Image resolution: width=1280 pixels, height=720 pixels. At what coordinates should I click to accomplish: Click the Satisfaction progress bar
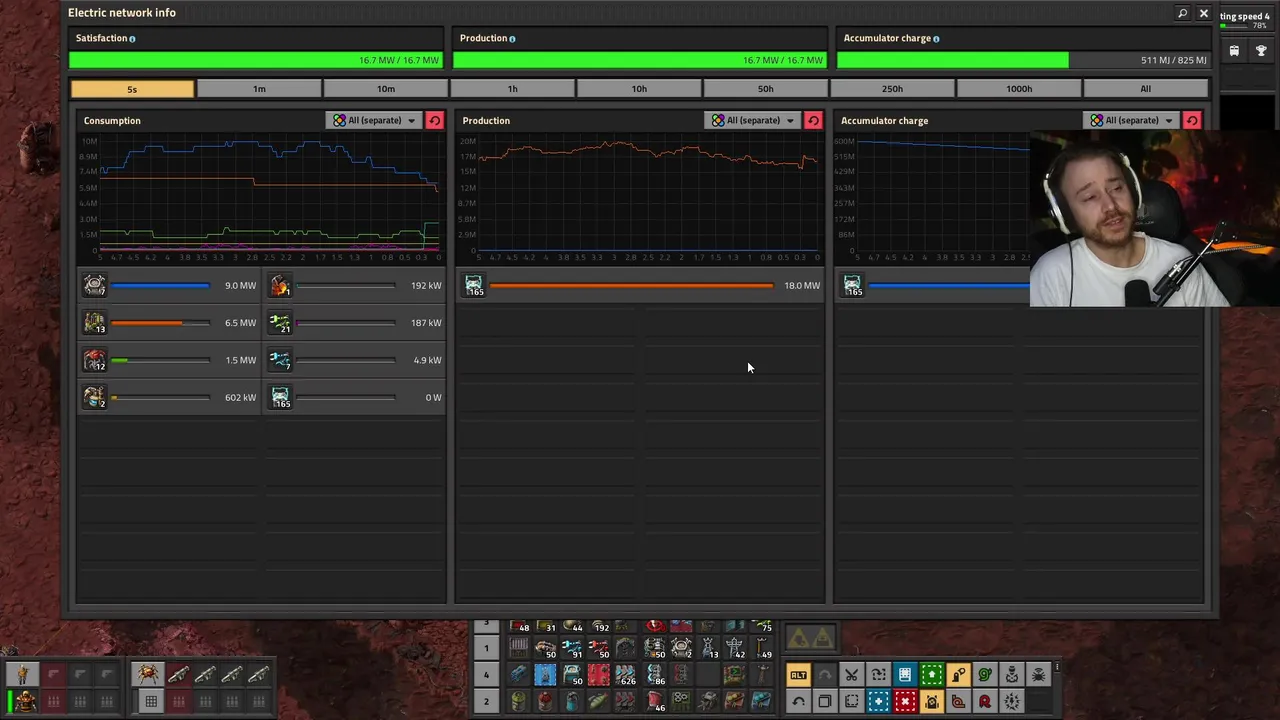click(x=255, y=60)
